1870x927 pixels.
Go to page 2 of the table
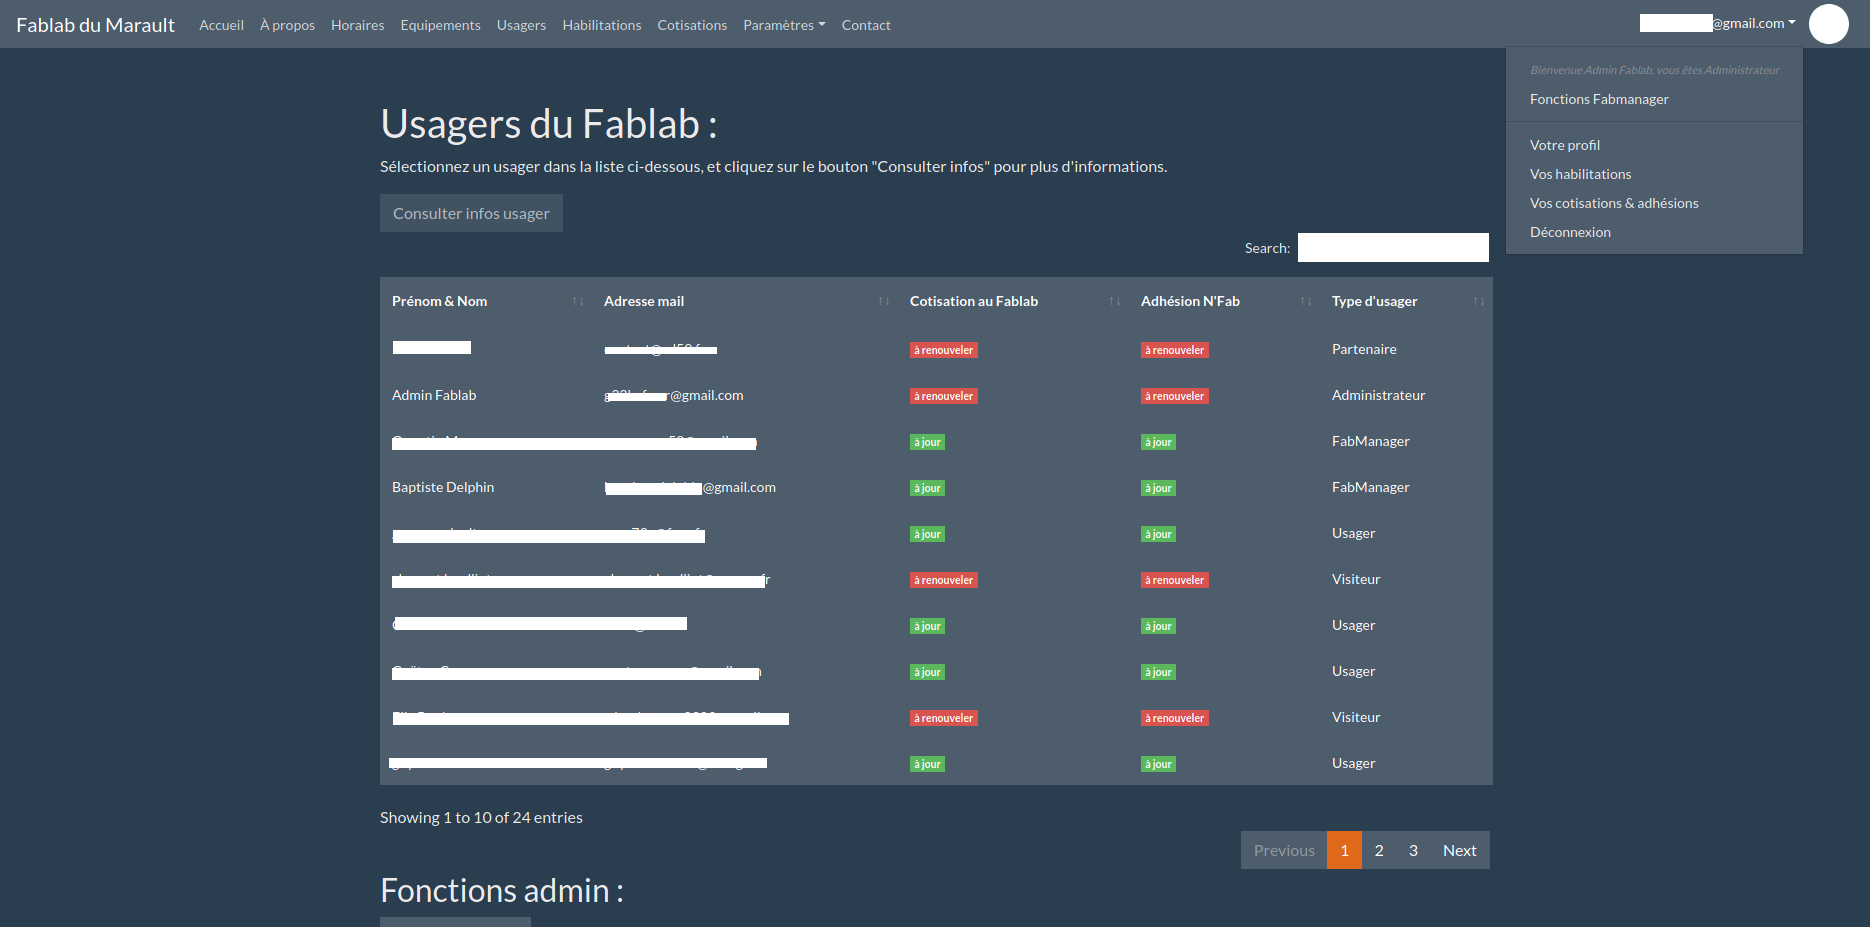coord(1379,850)
